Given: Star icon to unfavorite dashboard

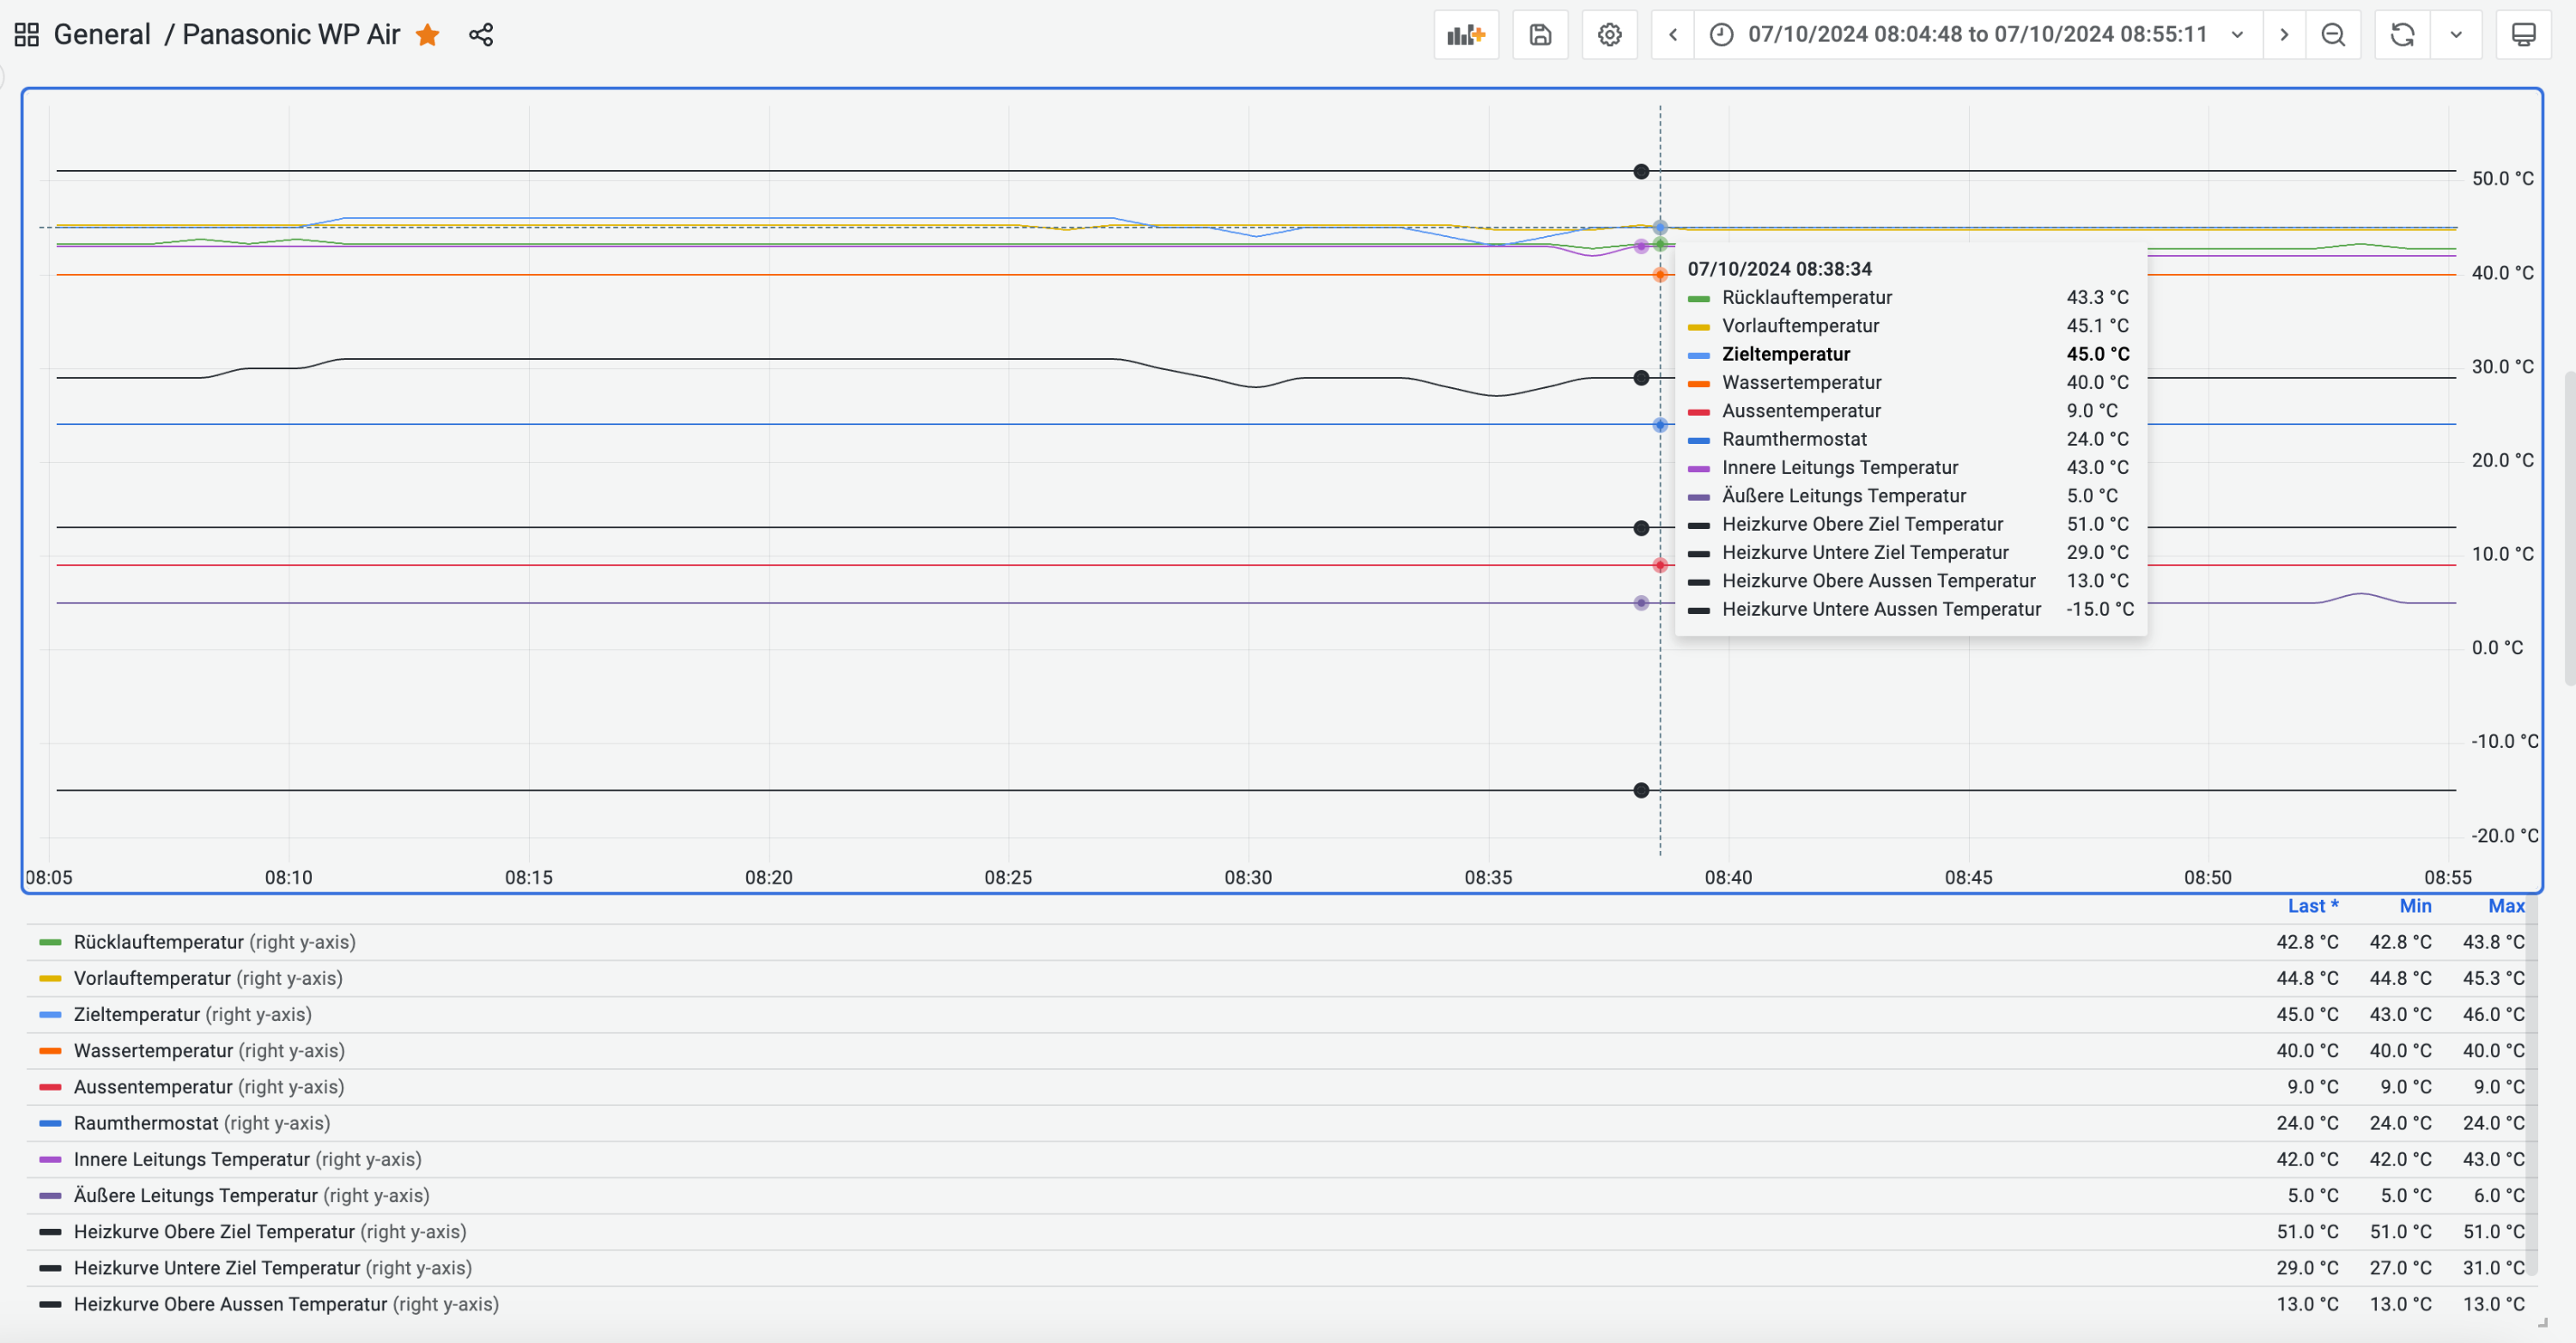Looking at the screenshot, I should coord(428,35).
